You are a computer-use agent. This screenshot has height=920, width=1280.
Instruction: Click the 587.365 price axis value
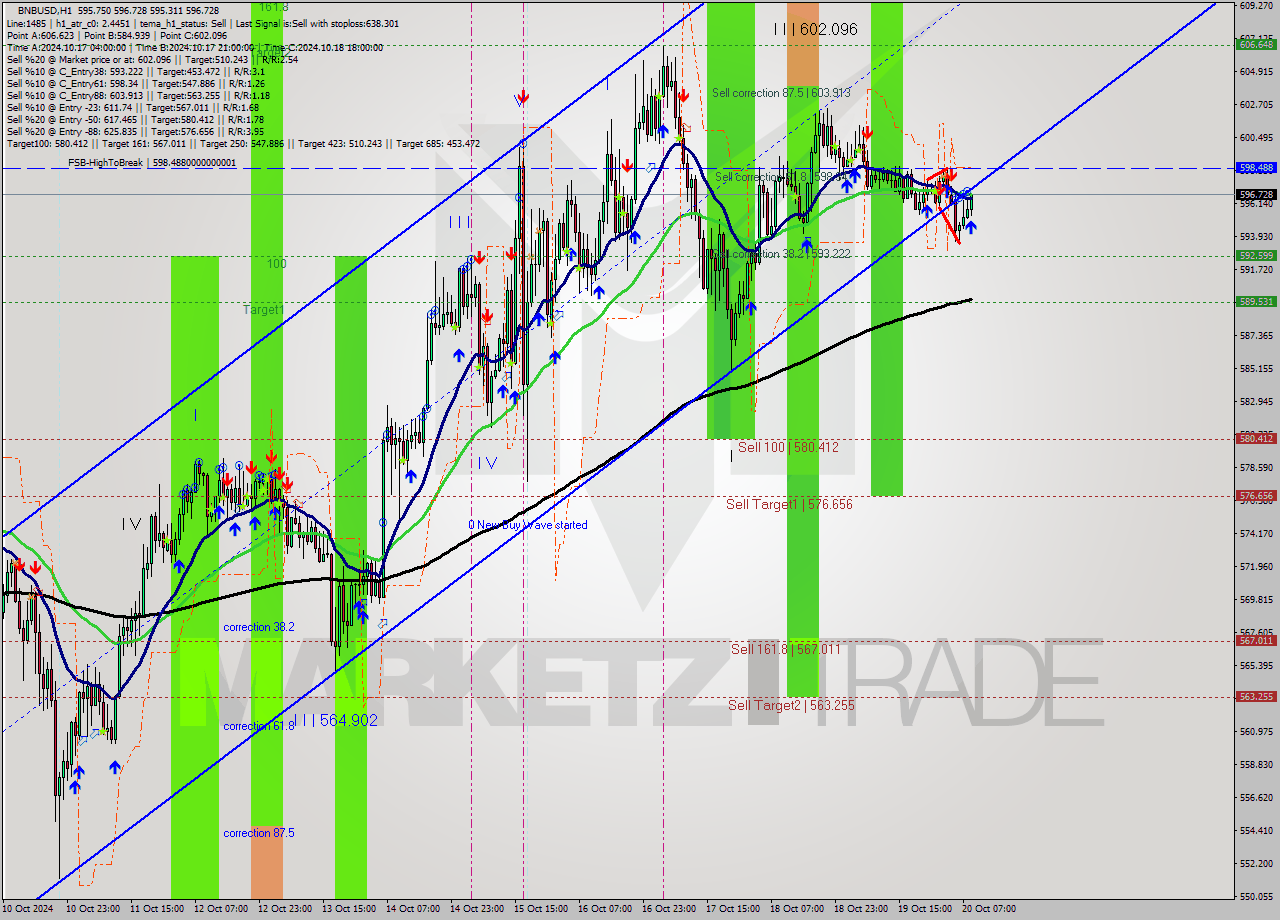coord(1256,335)
